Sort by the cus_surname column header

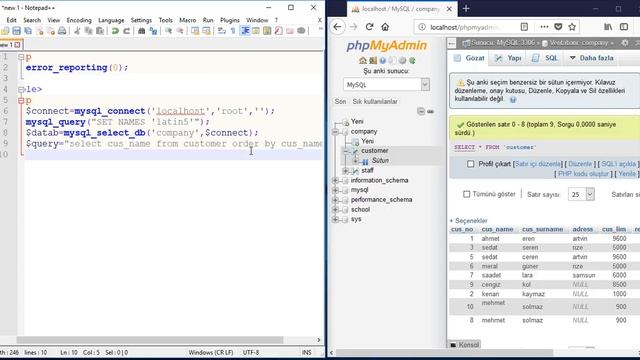(542, 229)
